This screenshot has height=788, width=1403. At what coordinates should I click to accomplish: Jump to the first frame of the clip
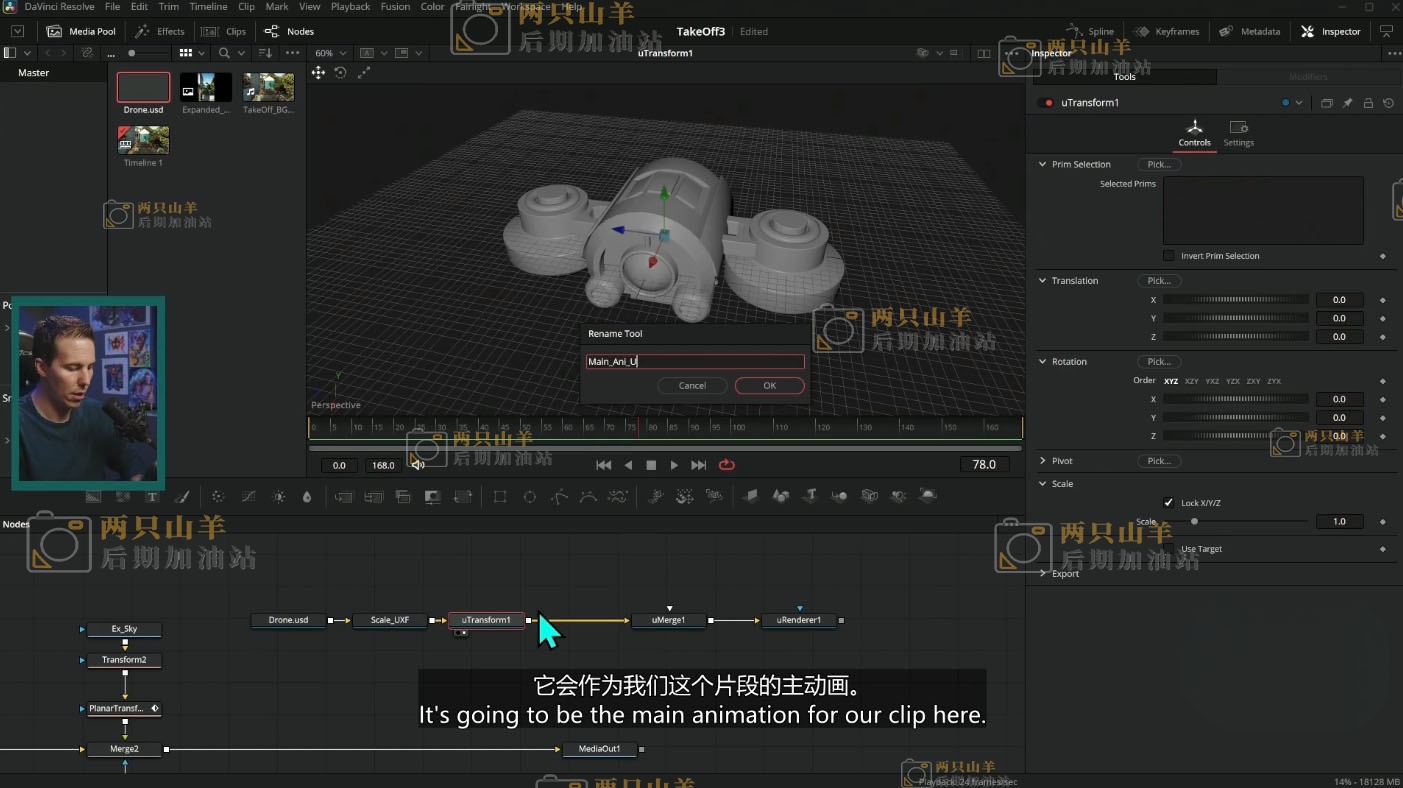pos(603,465)
